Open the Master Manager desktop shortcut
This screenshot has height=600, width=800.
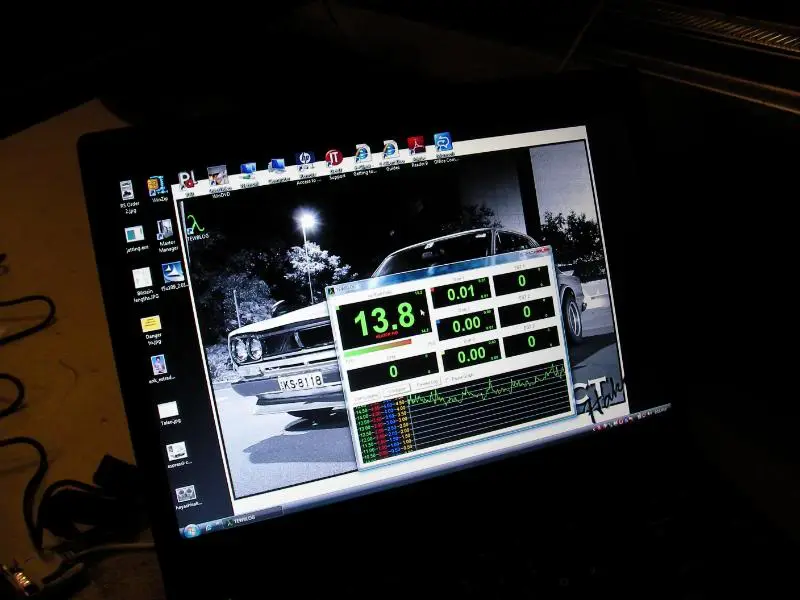click(165, 236)
